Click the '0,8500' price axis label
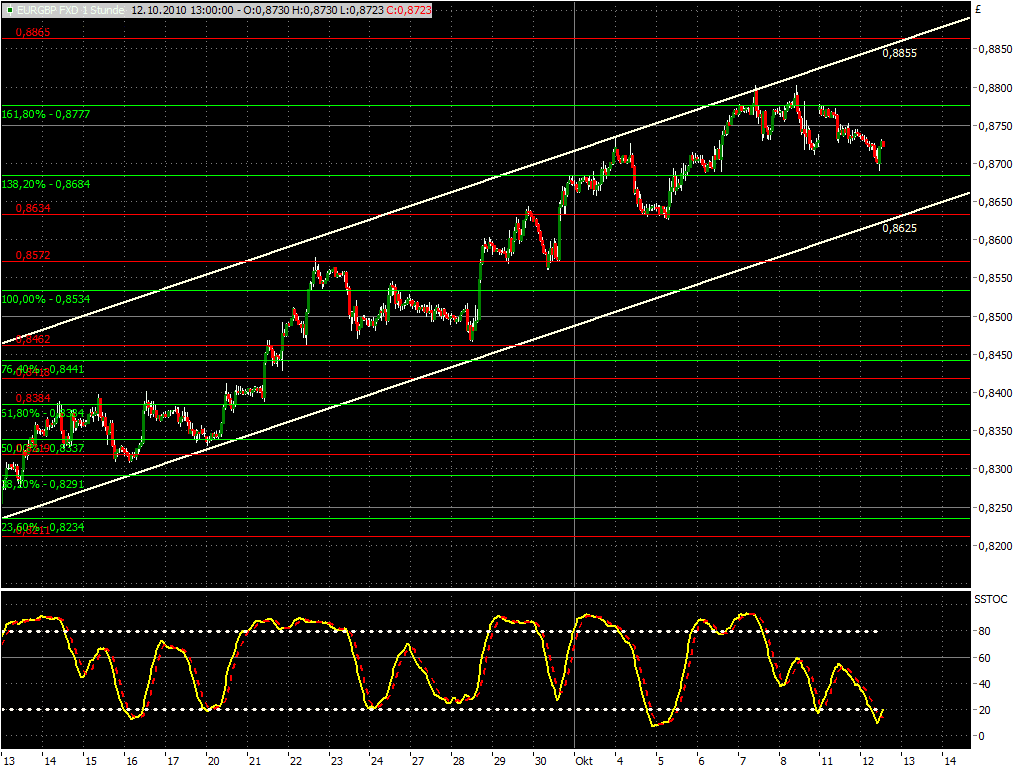This screenshot has height=768, width=1024. coord(995,317)
